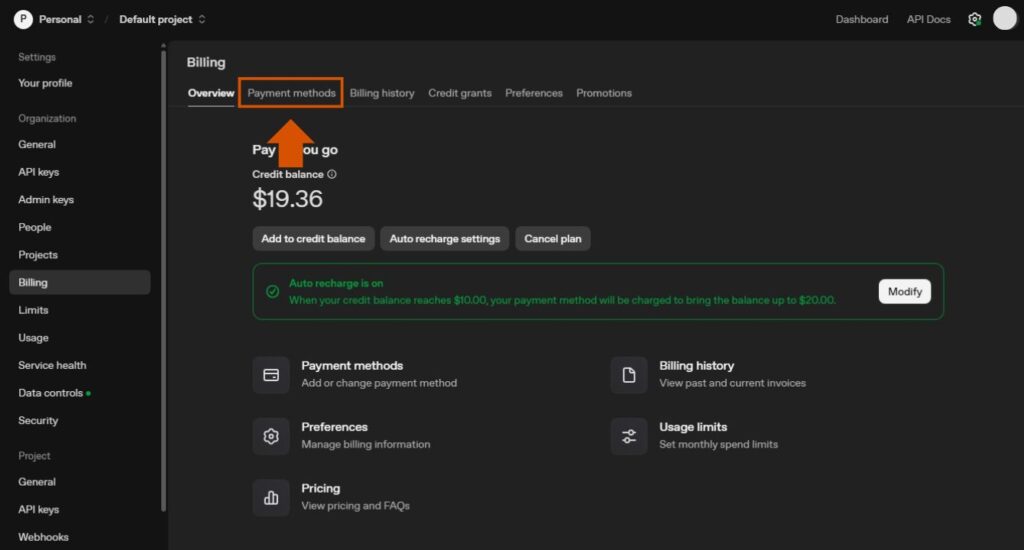The image size is (1024, 550).
Task: Click the Preferences gear icon
Action: tap(271, 436)
